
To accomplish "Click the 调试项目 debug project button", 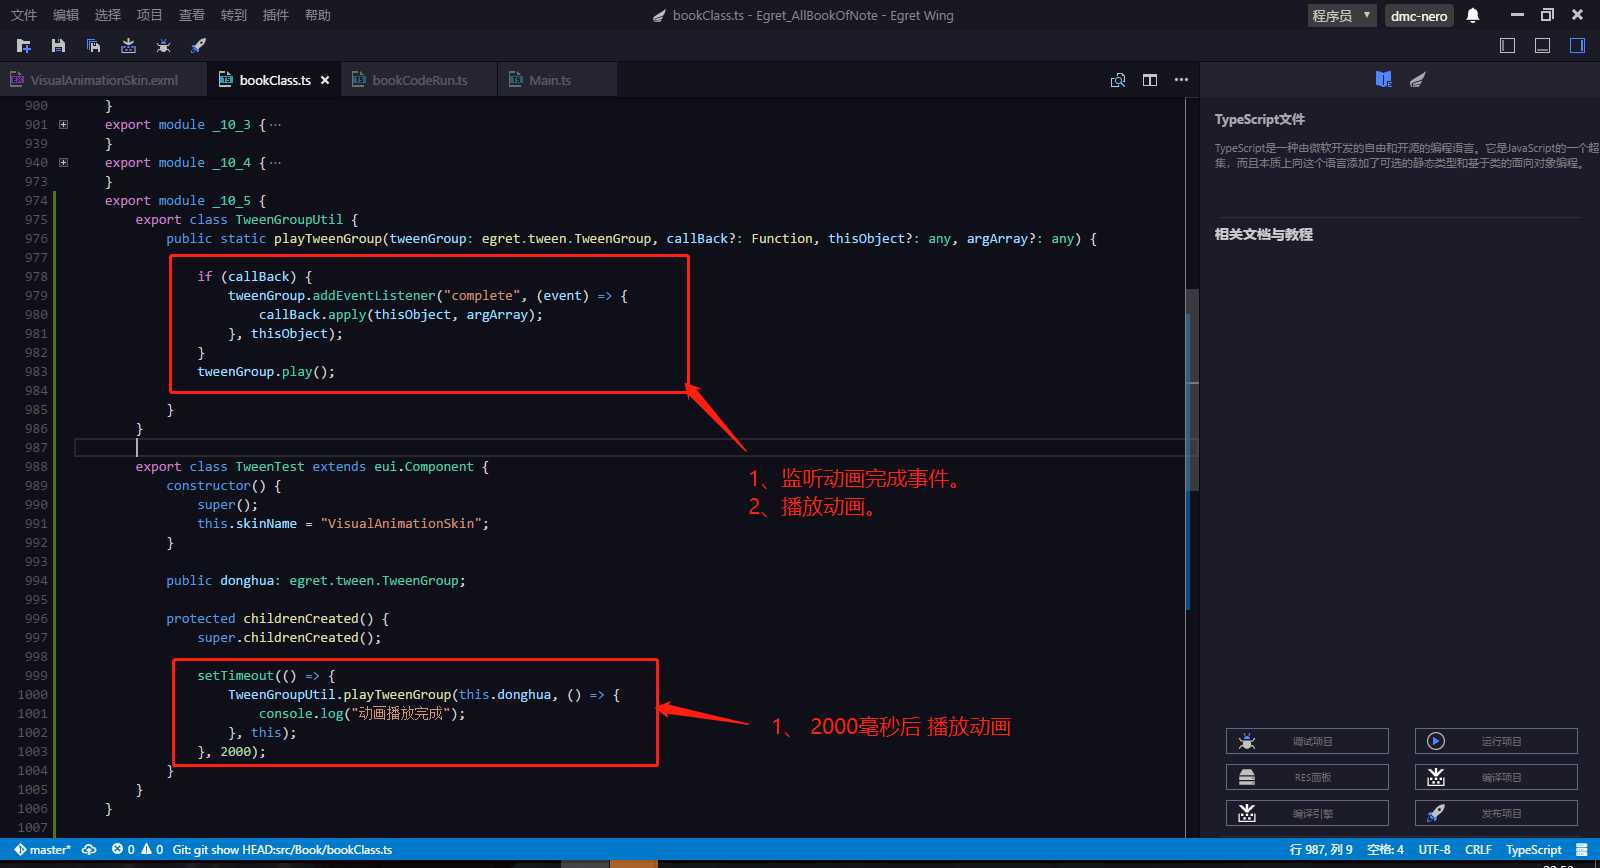I will (1307, 741).
